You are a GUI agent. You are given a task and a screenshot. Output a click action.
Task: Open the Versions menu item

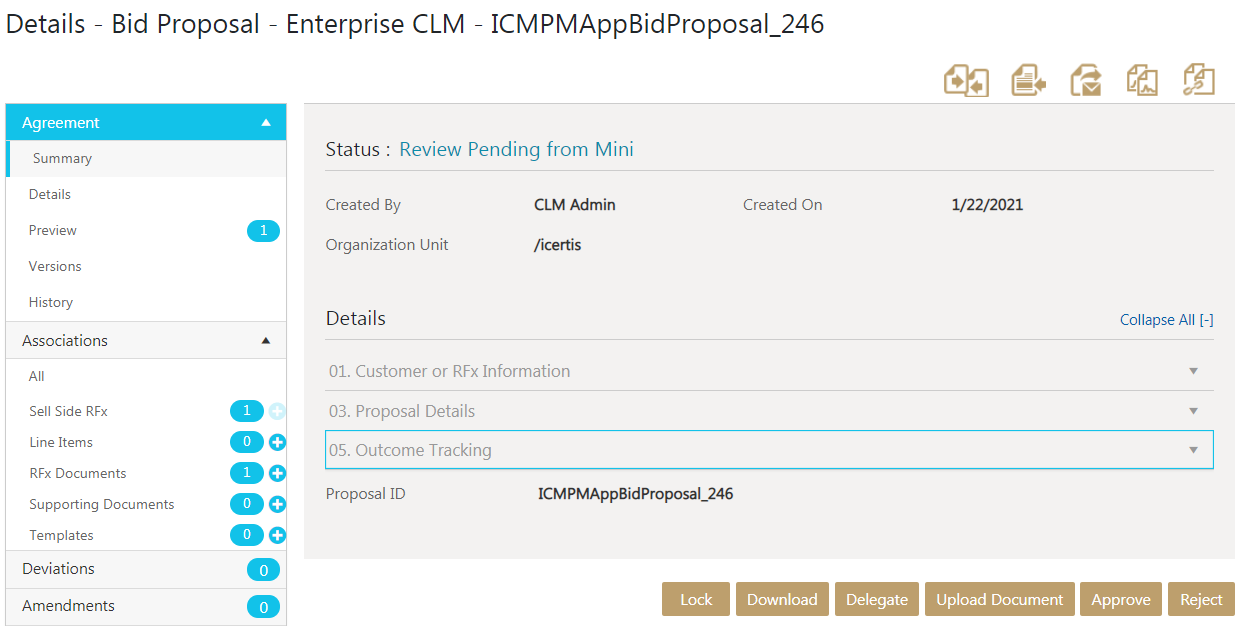tap(55, 266)
